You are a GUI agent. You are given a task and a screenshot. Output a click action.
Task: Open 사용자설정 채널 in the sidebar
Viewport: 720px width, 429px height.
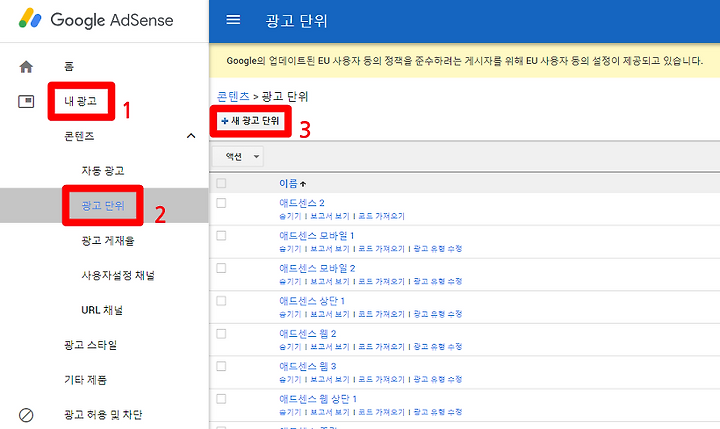point(118,276)
